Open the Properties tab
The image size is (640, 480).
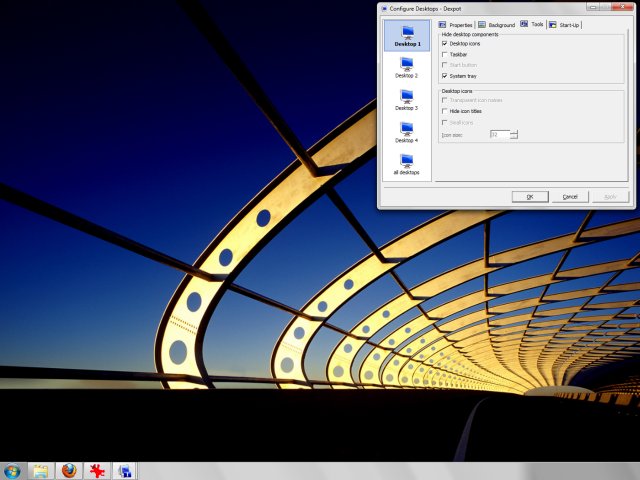click(456, 25)
